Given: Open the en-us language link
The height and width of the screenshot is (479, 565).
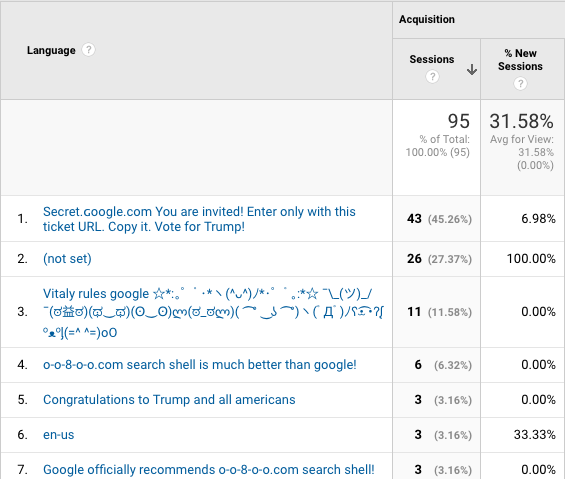Looking at the screenshot, I should pyautogui.click(x=58, y=435).
